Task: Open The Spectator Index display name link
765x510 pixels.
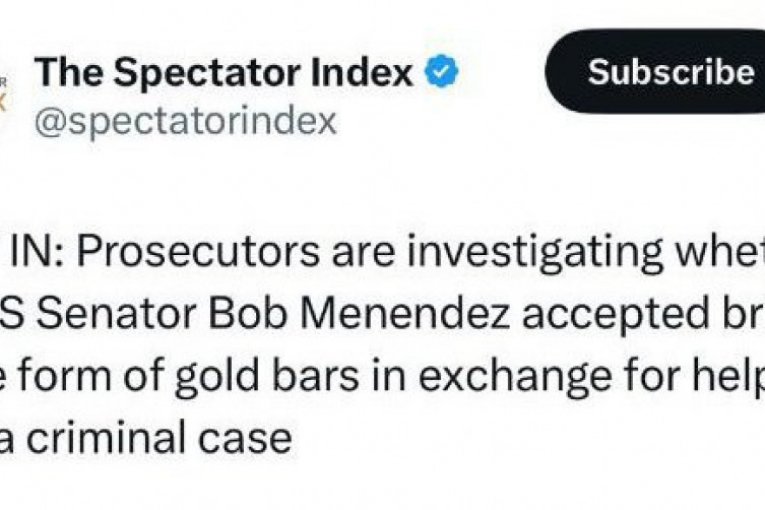Action: tap(223, 73)
